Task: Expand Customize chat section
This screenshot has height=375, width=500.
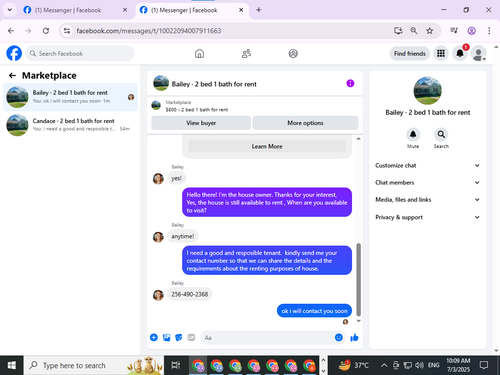Action: [427, 165]
